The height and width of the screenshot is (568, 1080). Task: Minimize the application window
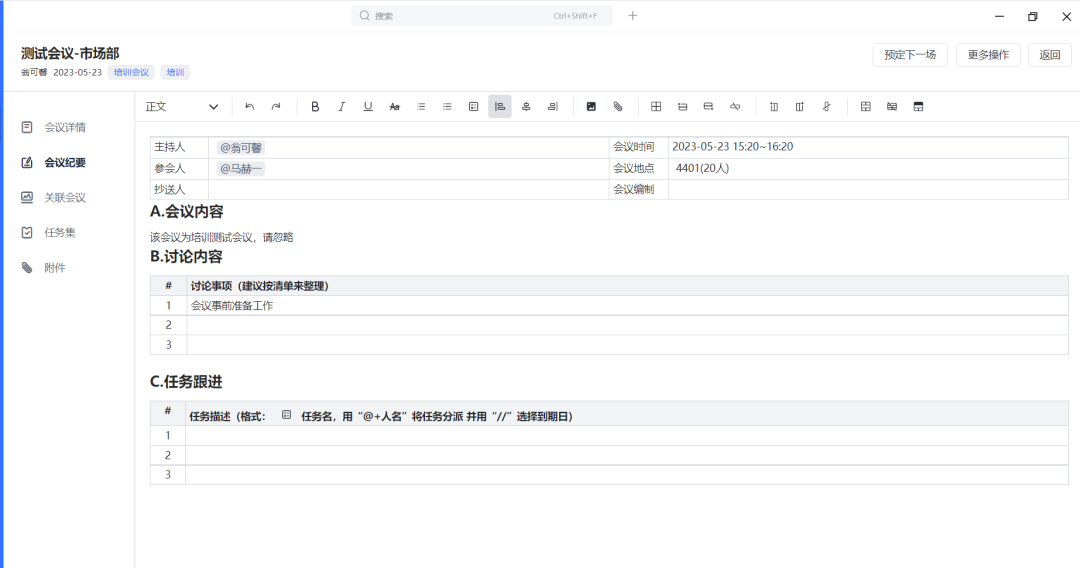(x=999, y=17)
